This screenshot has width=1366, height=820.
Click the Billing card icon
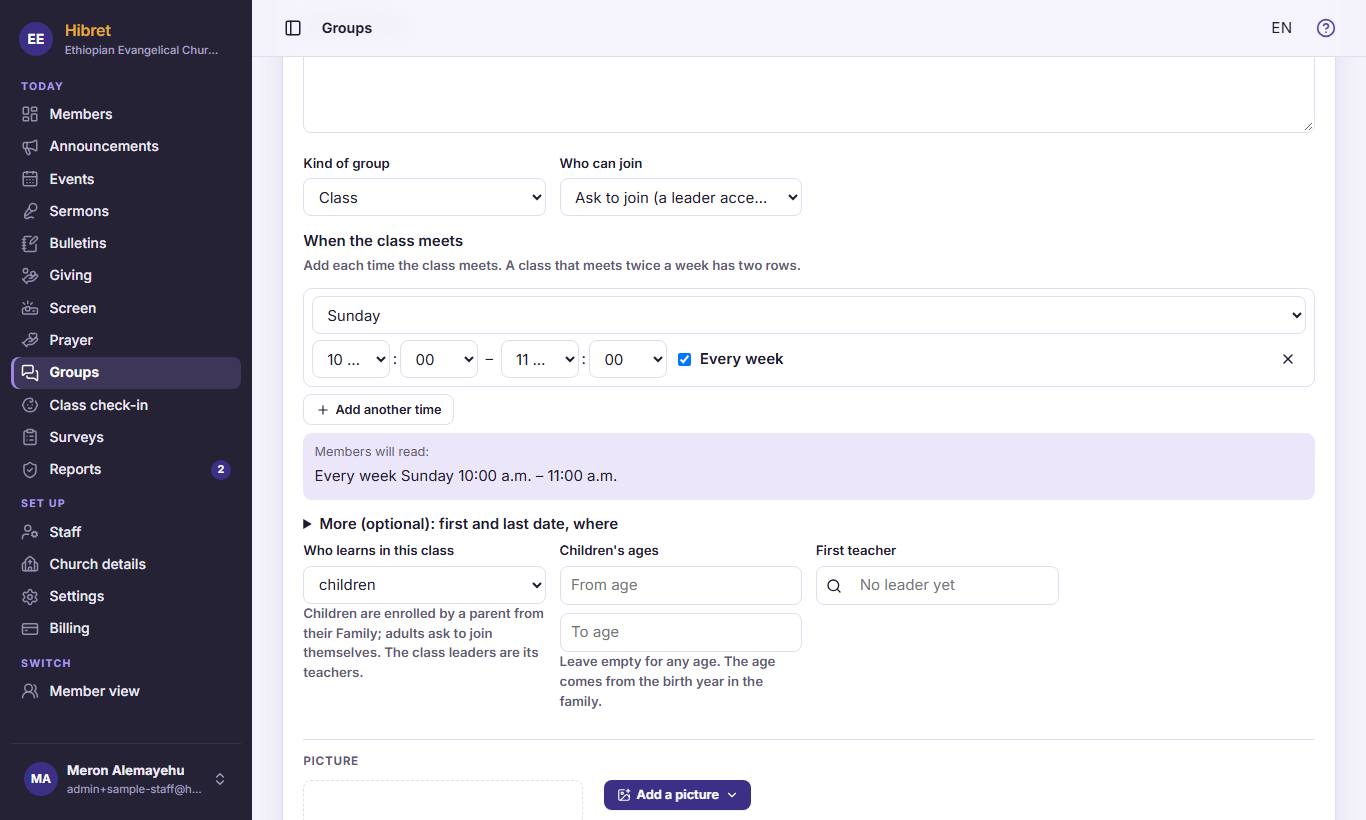pyautogui.click(x=30, y=628)
